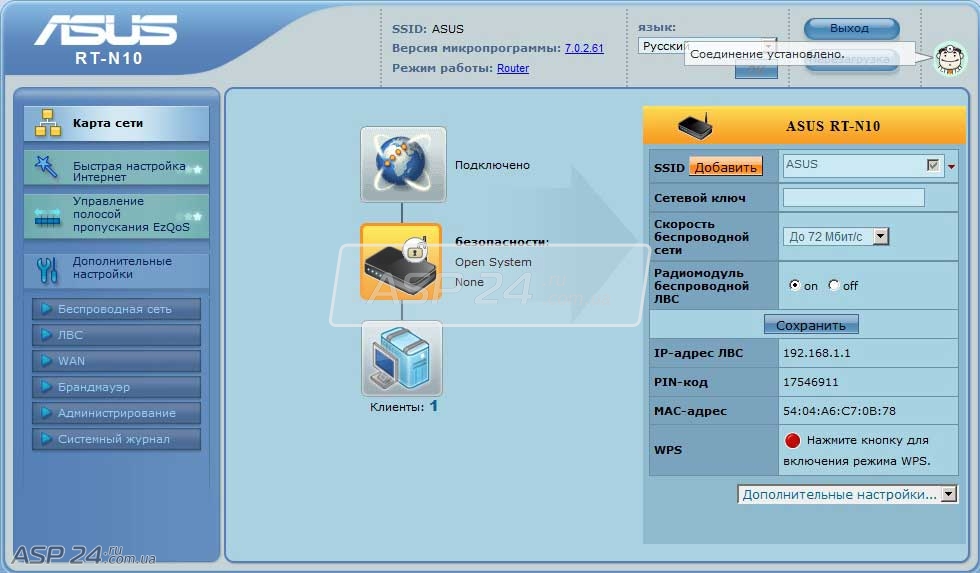This screenshot has width=980, height=573.
Task: Open the Администрирование section
Action: [x=116, y=413]
